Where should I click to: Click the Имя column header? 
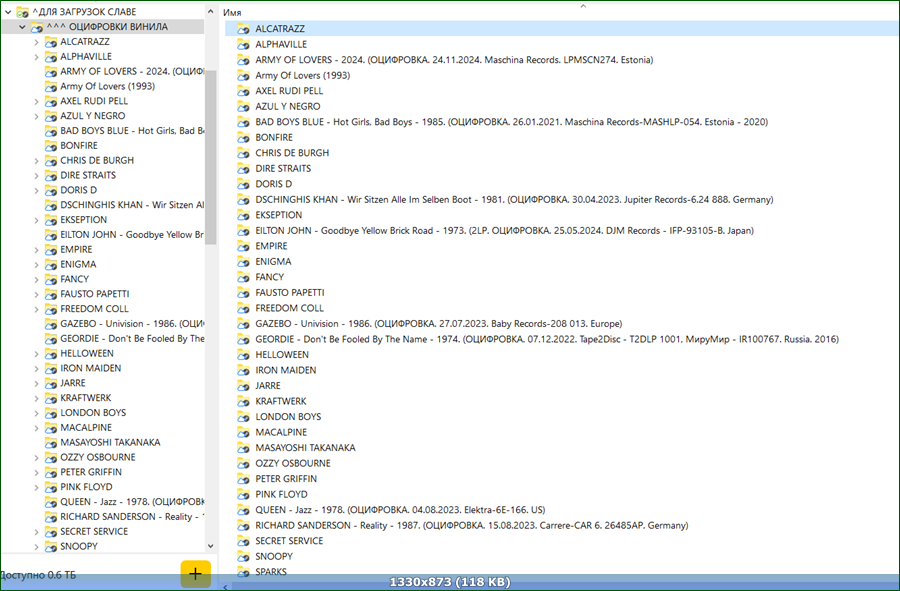tap(232, 12)
